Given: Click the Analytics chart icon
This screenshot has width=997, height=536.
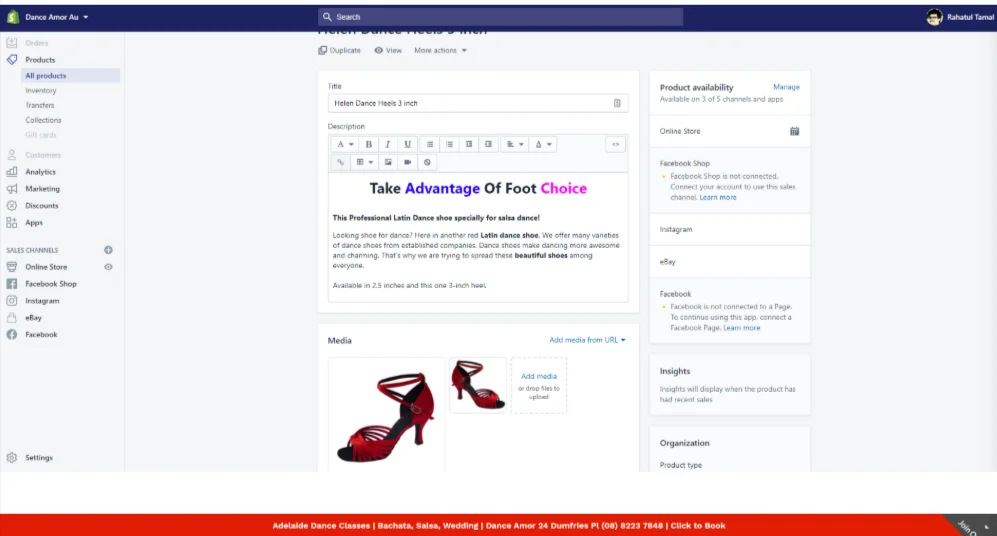Looking at the screenshot, I should (11, 172).
